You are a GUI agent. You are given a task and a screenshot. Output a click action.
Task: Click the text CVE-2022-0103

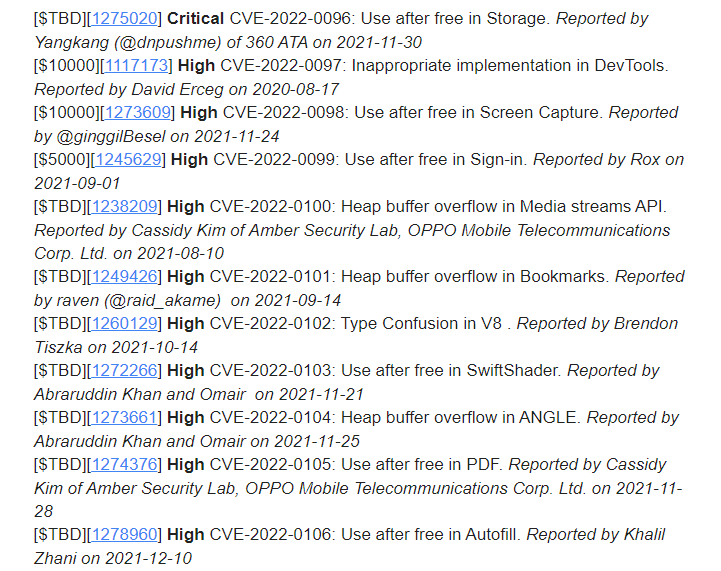(270, 370)
